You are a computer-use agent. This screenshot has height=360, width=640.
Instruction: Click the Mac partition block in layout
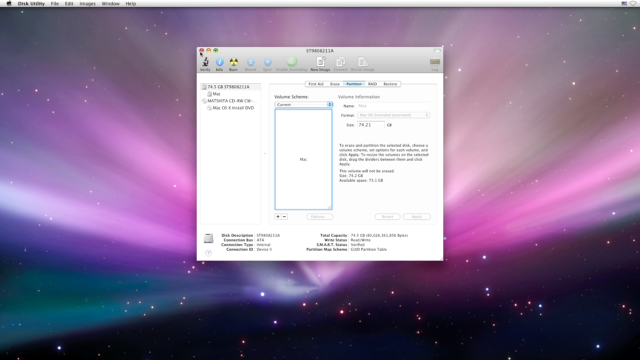[x=303, y=159]
